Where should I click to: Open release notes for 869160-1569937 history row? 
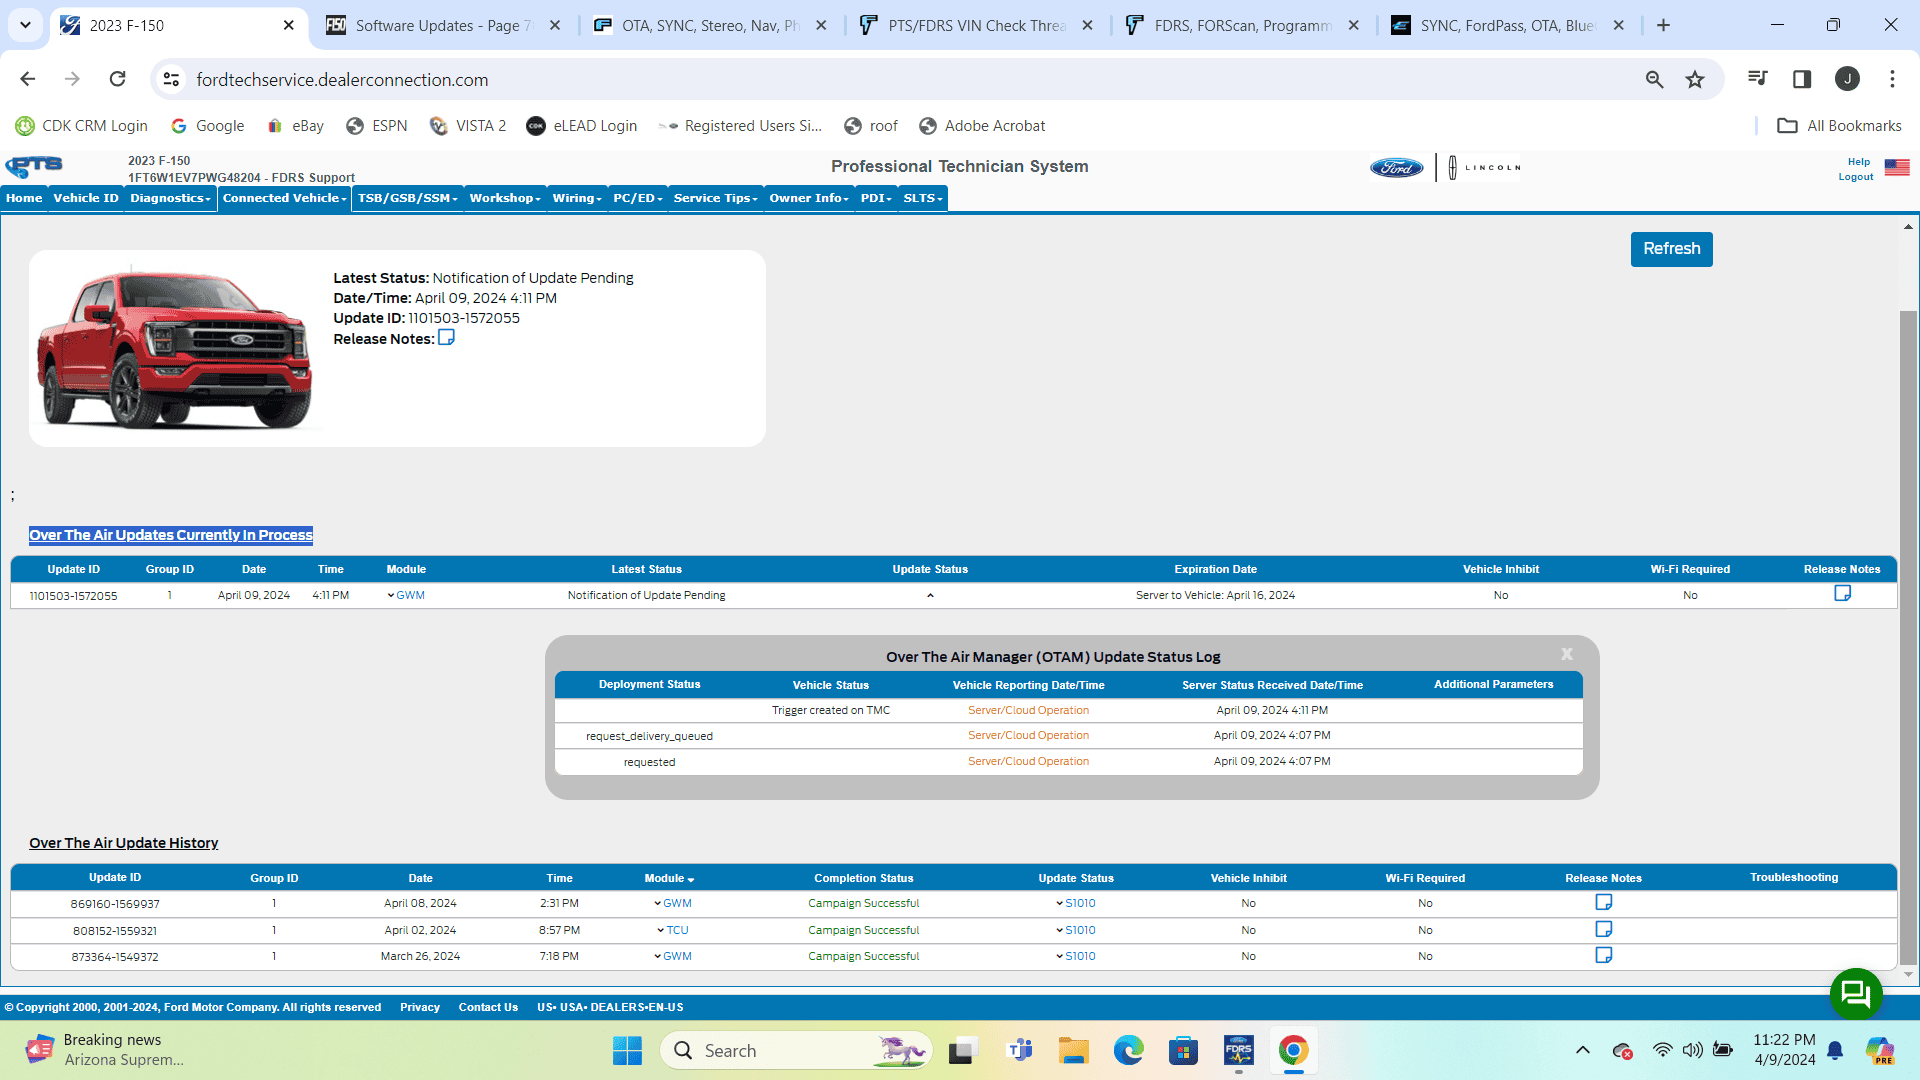(1603, 903)
